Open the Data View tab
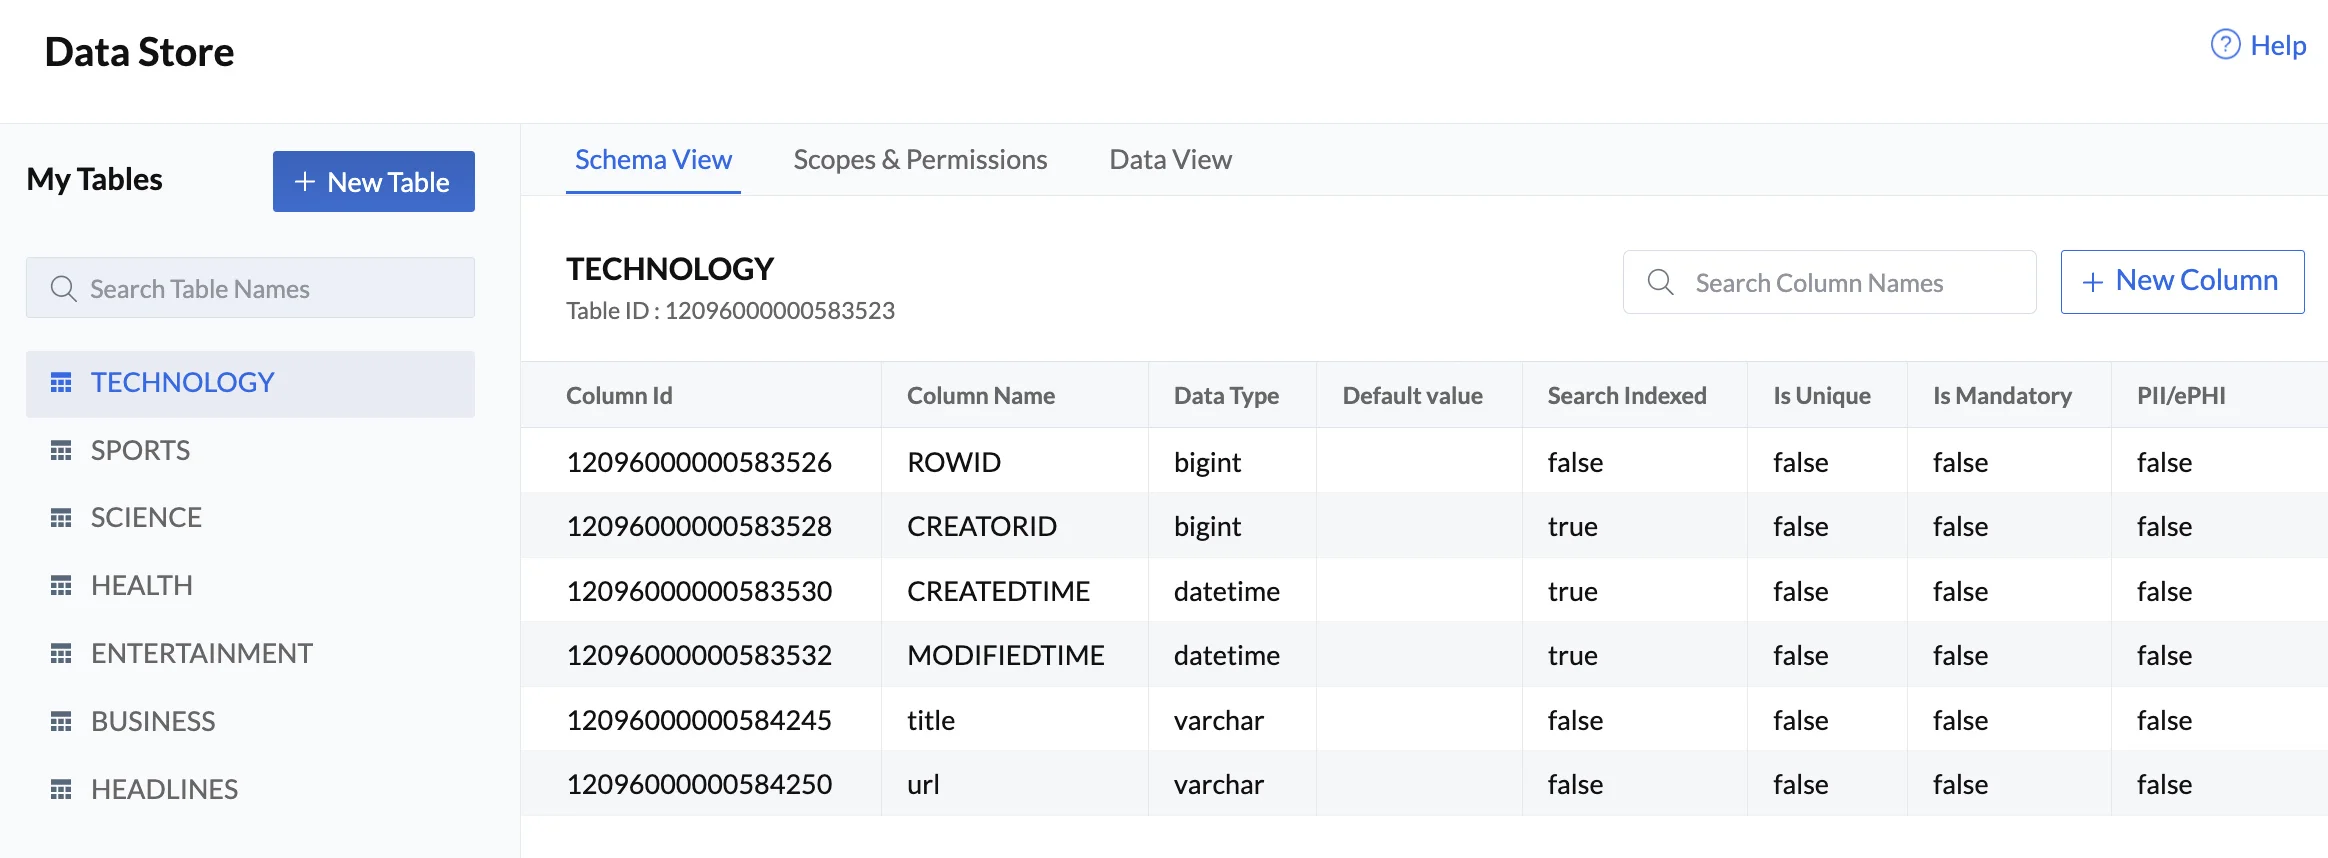 pyautogui.click(x=1170, y=160)
